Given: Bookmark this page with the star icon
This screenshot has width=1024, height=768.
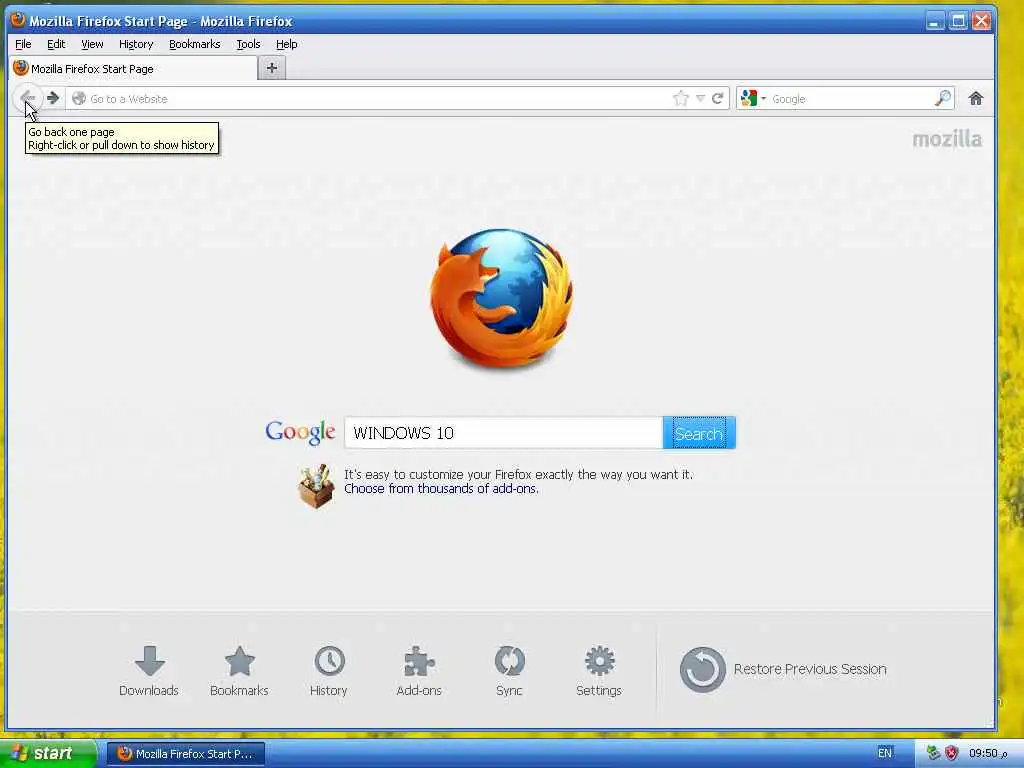Looking at the screenshot, I should (680, 99).
